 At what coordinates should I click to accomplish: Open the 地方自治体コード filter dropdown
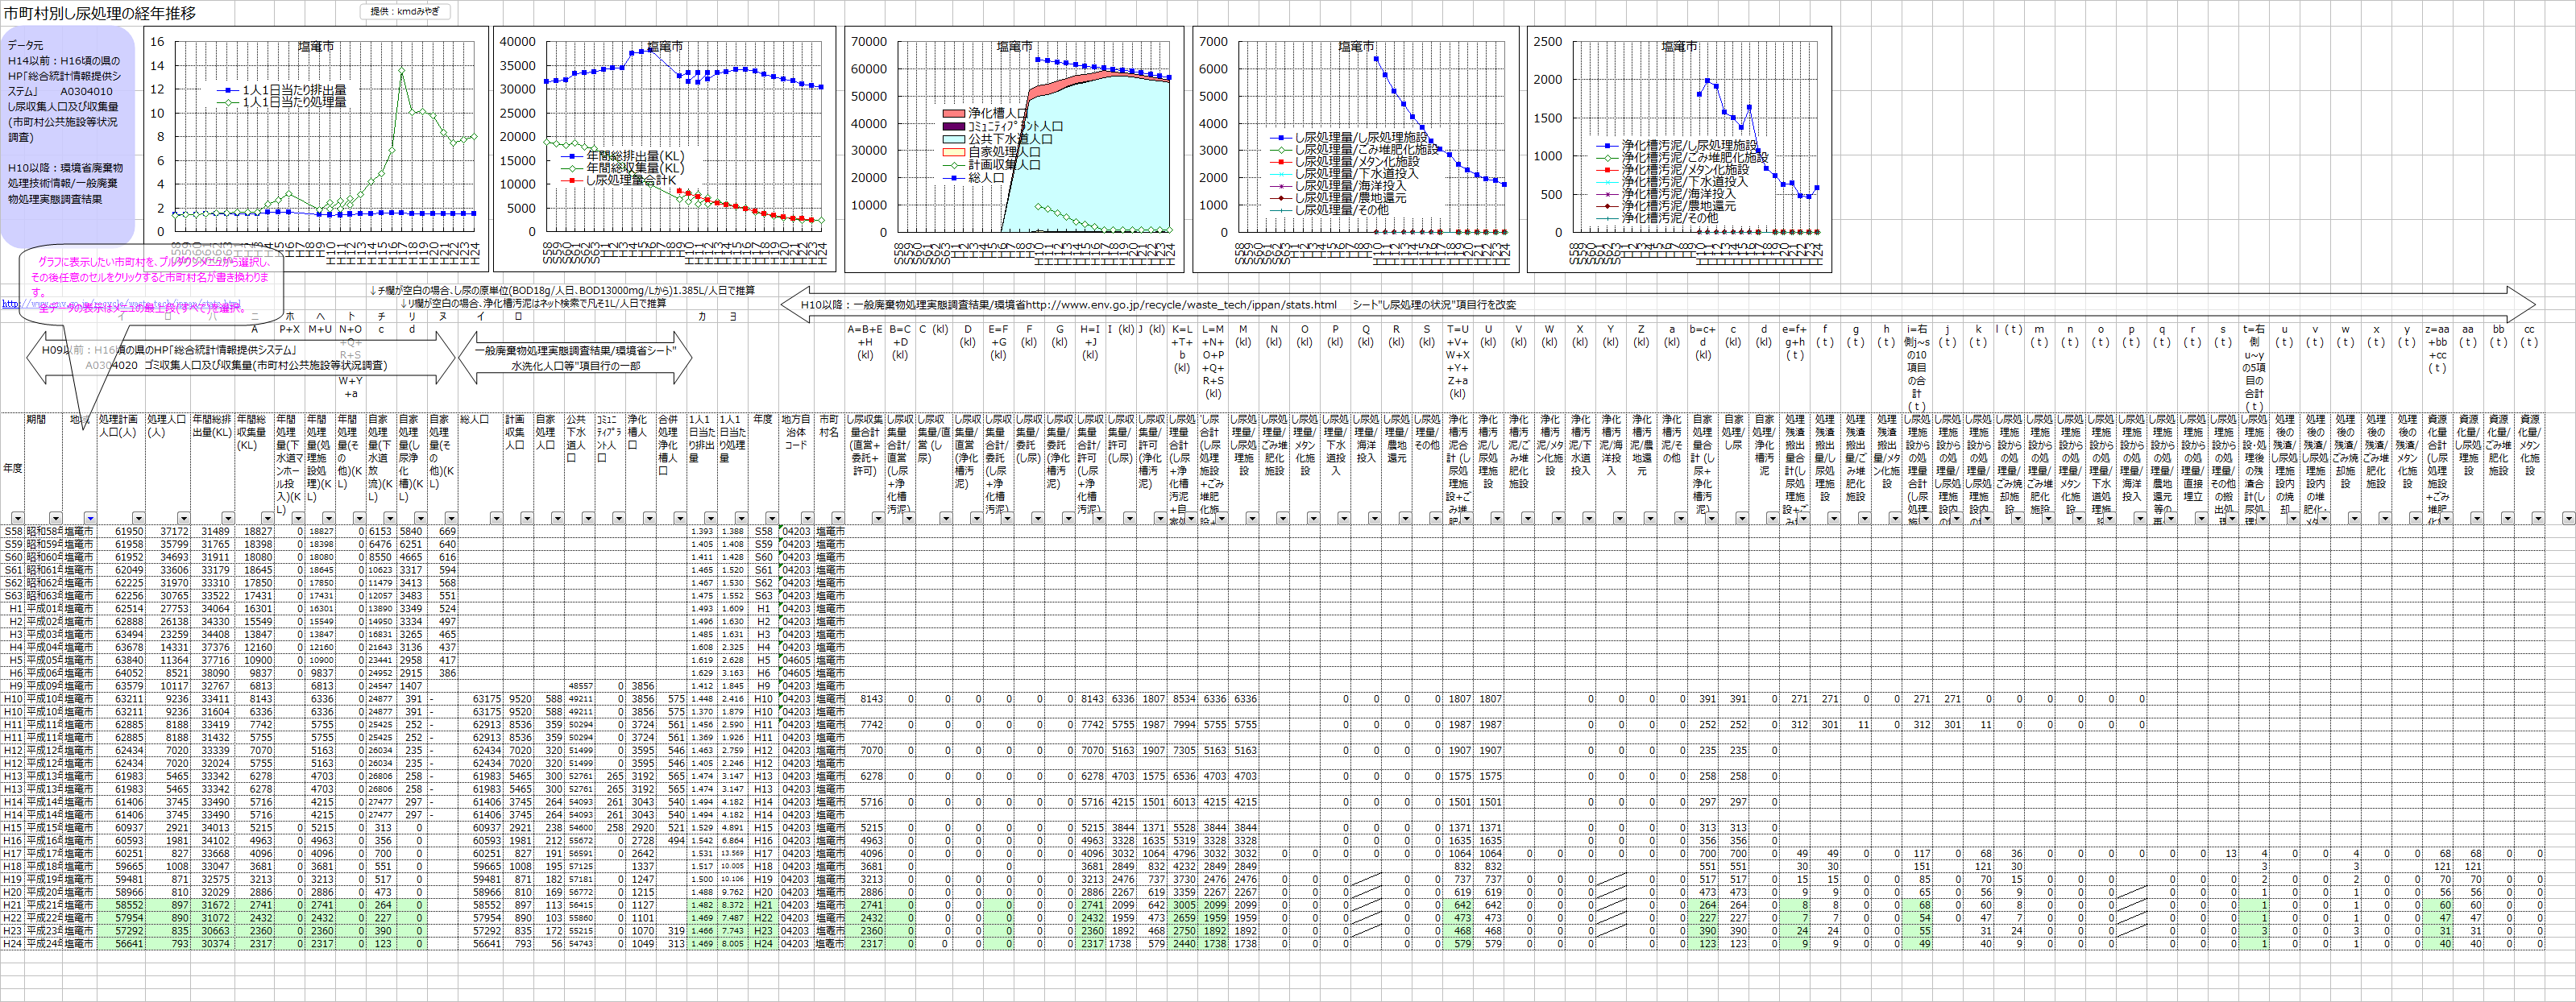pyautogui.click(x=807, y=518)
